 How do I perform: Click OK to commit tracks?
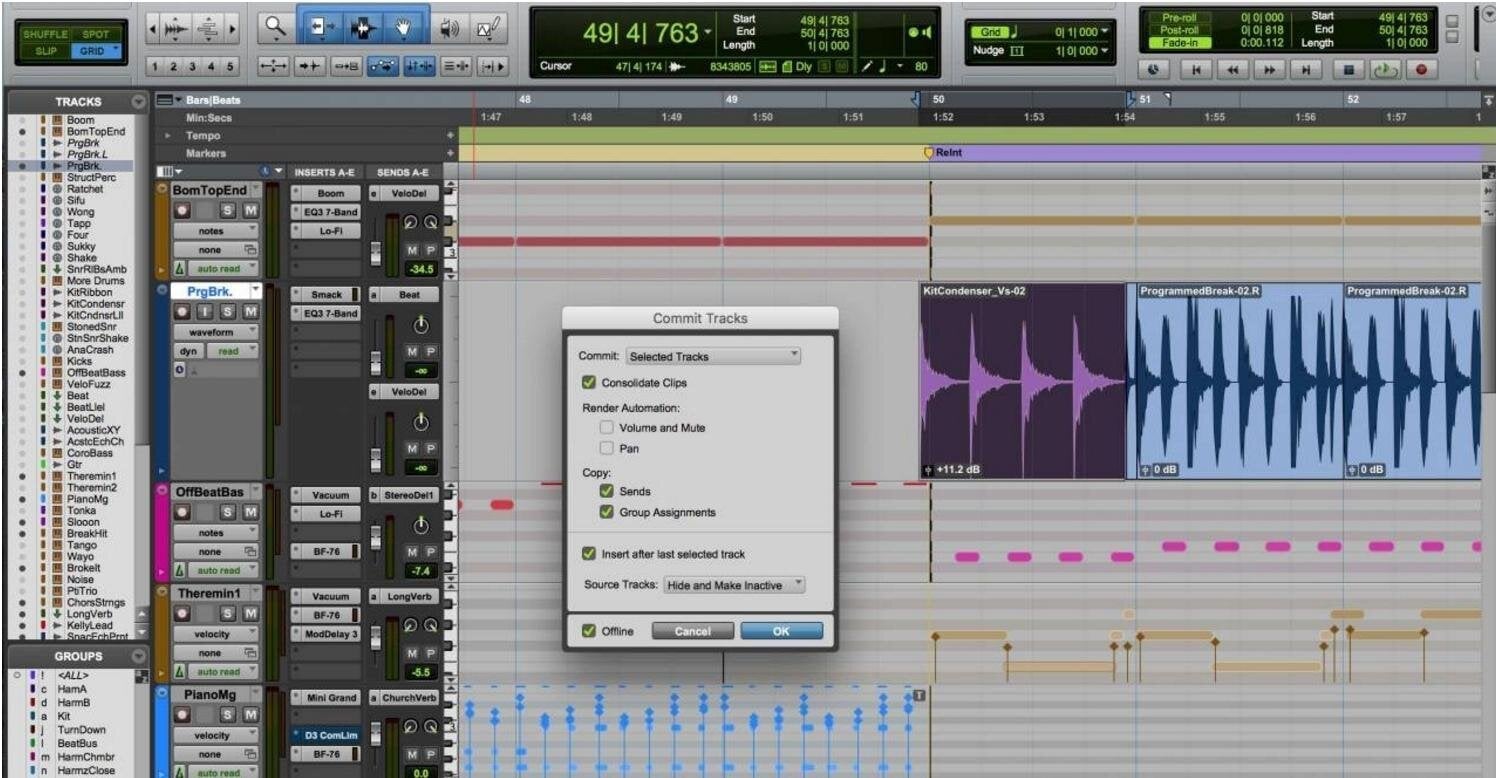(781, 631)
